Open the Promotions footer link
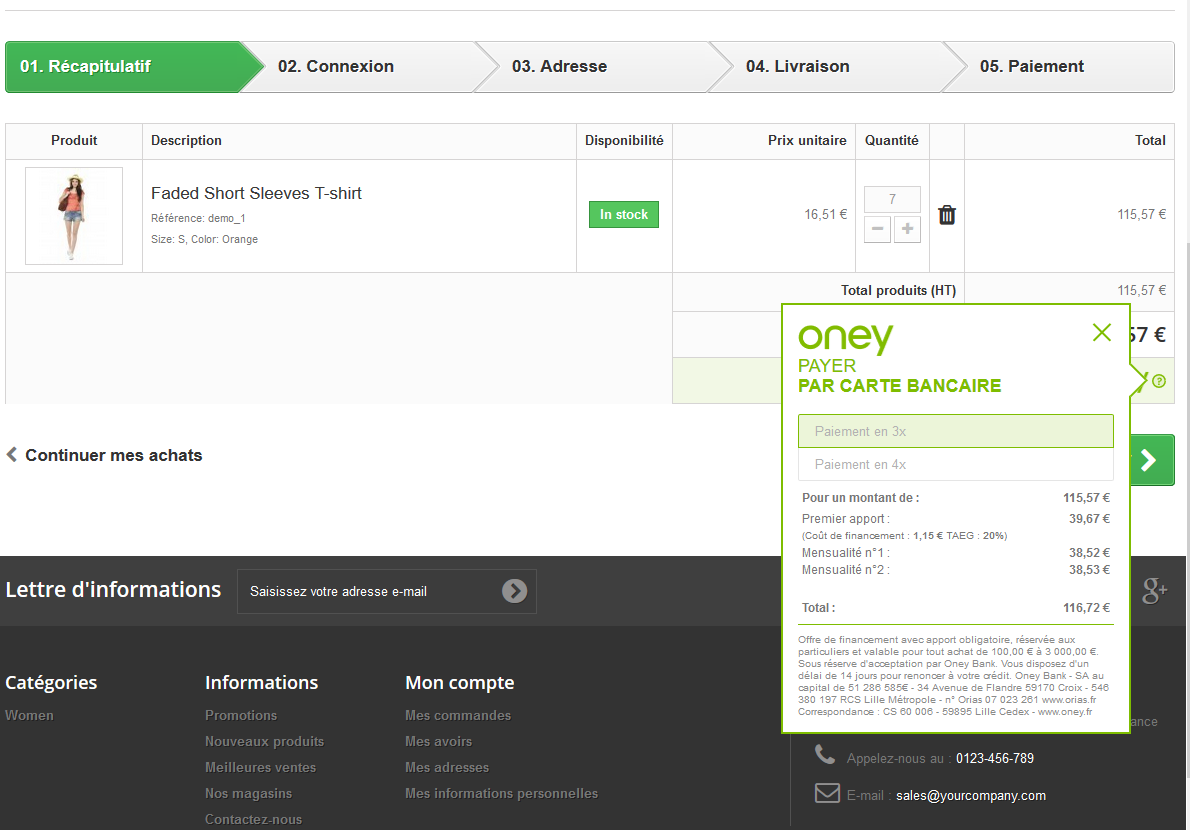 241,715
